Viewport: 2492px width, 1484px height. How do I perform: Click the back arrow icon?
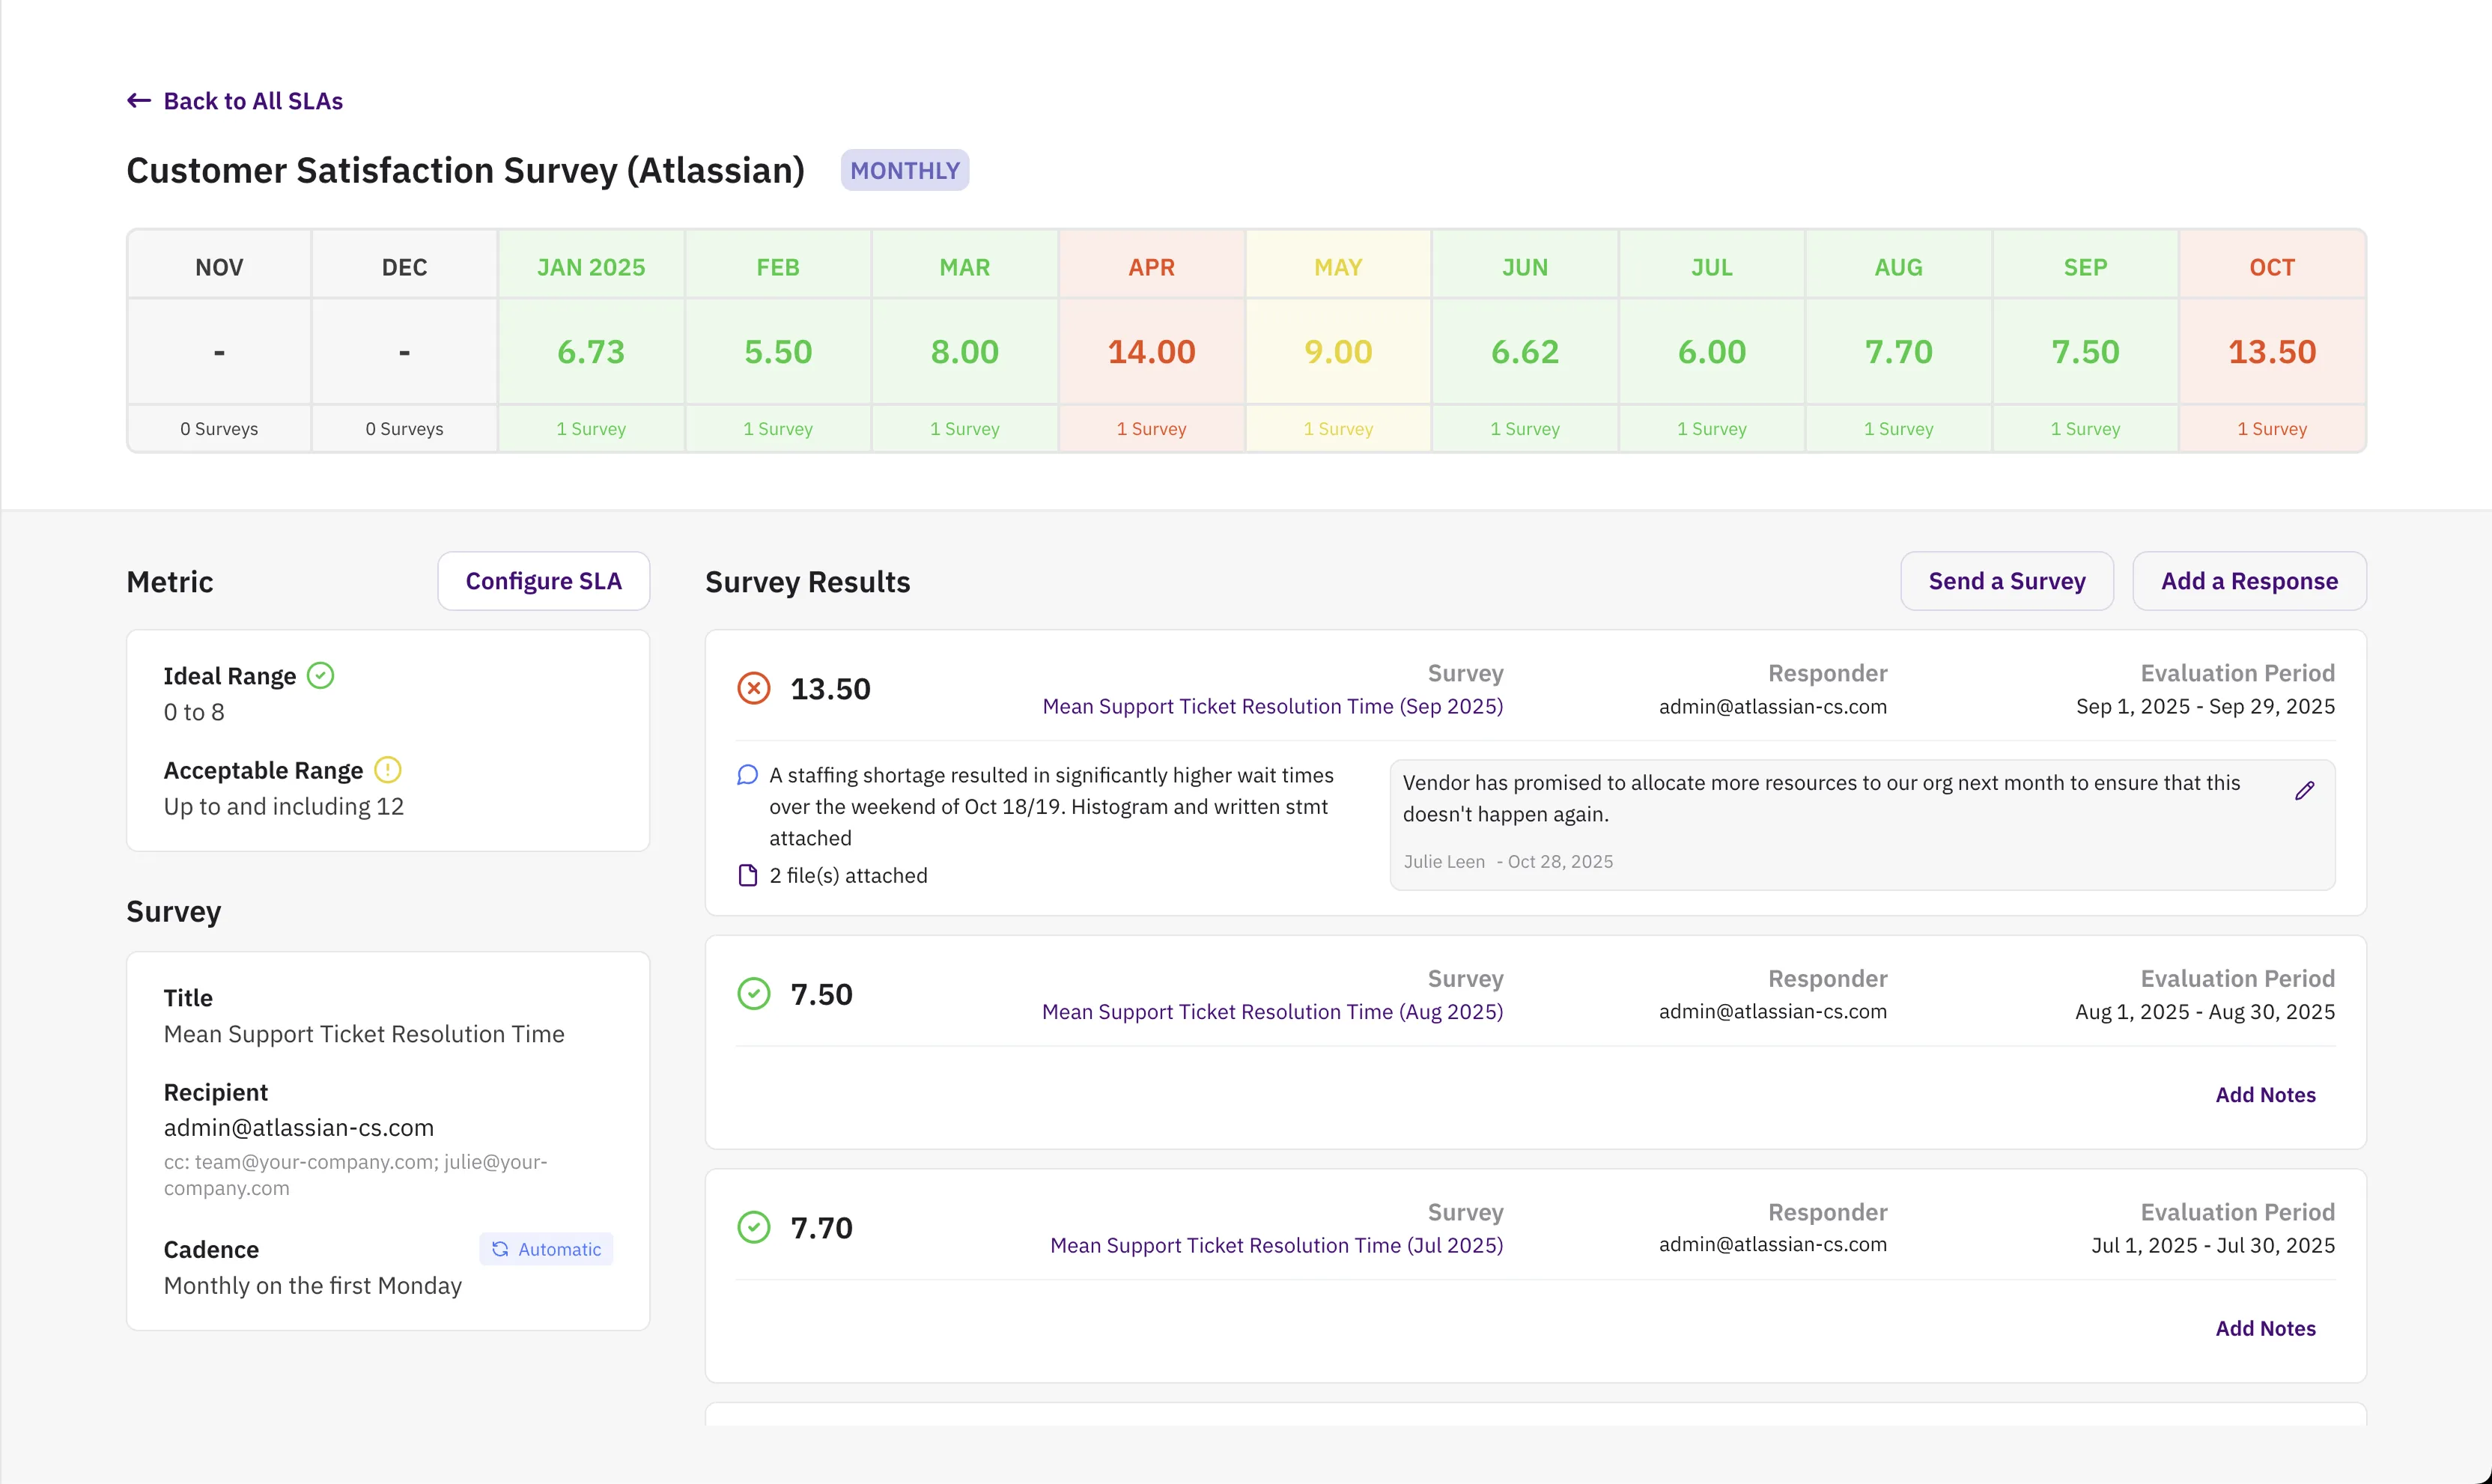coord(138,100)
